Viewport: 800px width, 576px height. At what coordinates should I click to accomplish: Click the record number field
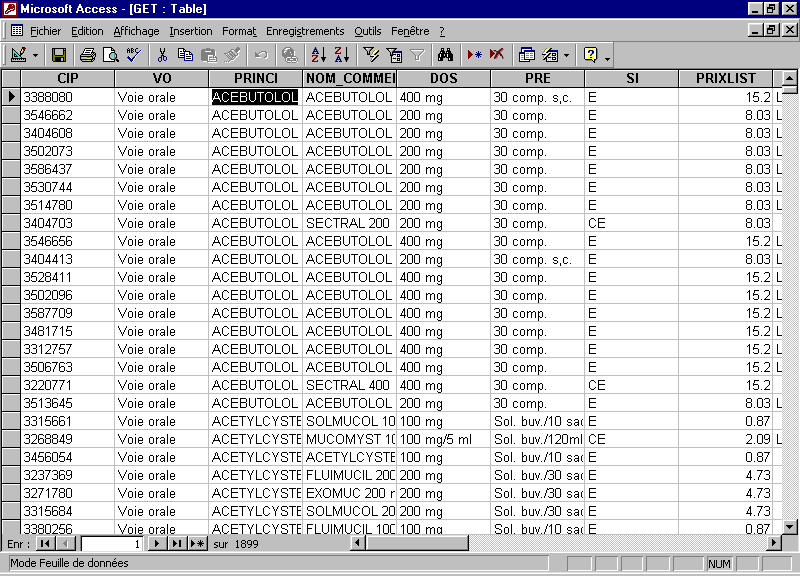pyautogui.click(x=112, y=544)
